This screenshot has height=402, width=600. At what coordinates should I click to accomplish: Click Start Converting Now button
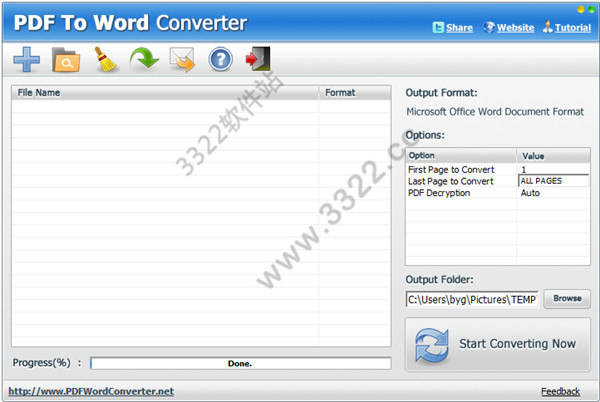498,344
